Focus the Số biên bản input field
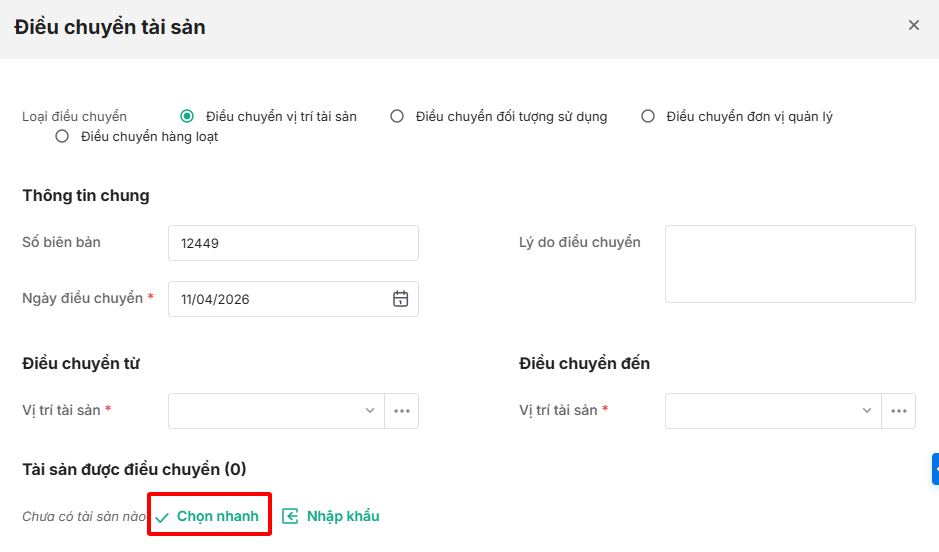 coord(293,243)
